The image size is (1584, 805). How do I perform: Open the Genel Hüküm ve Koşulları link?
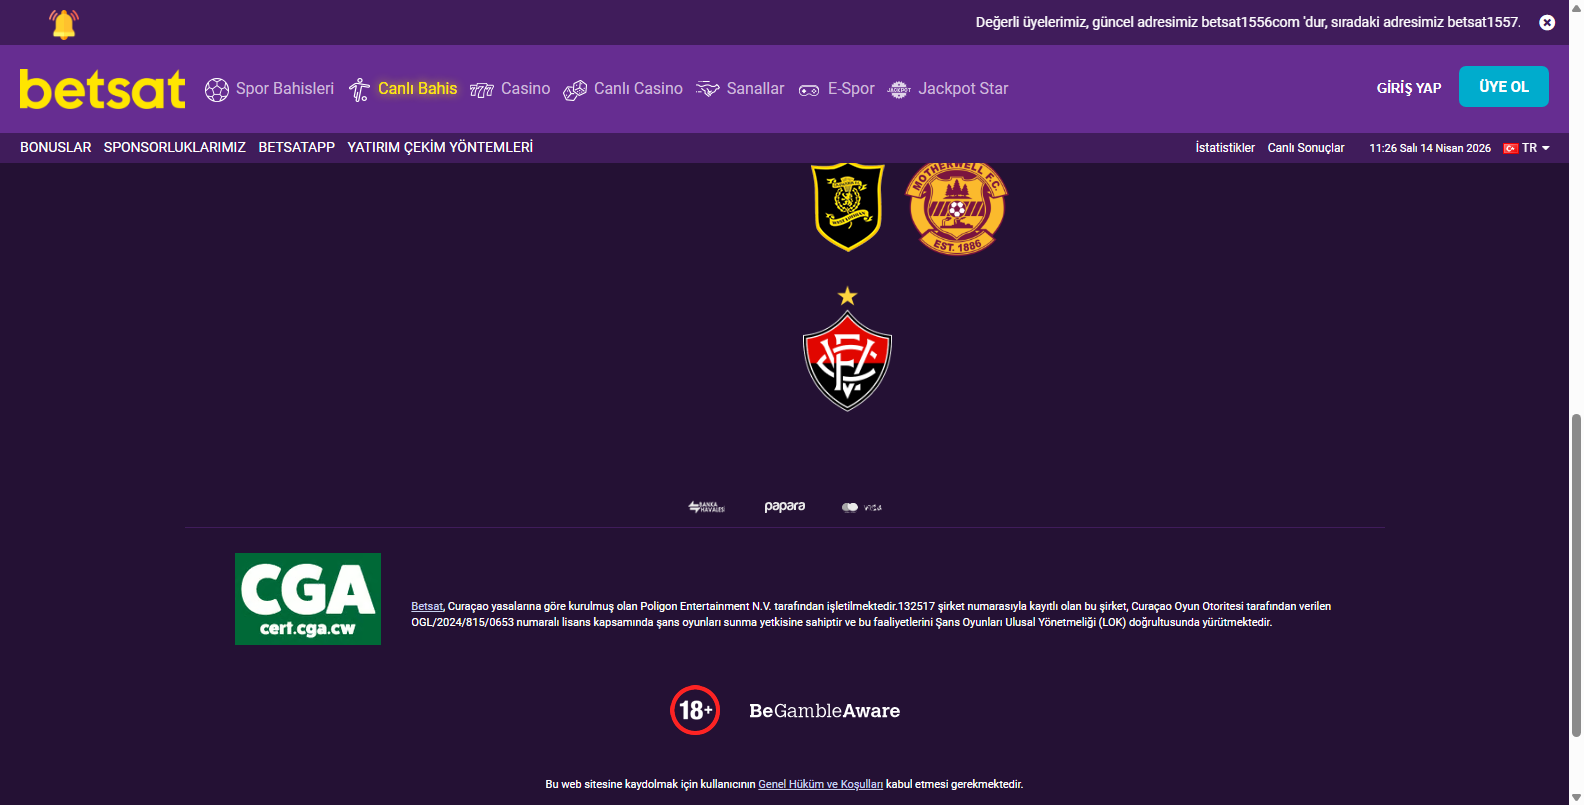(x=821, y=784)
